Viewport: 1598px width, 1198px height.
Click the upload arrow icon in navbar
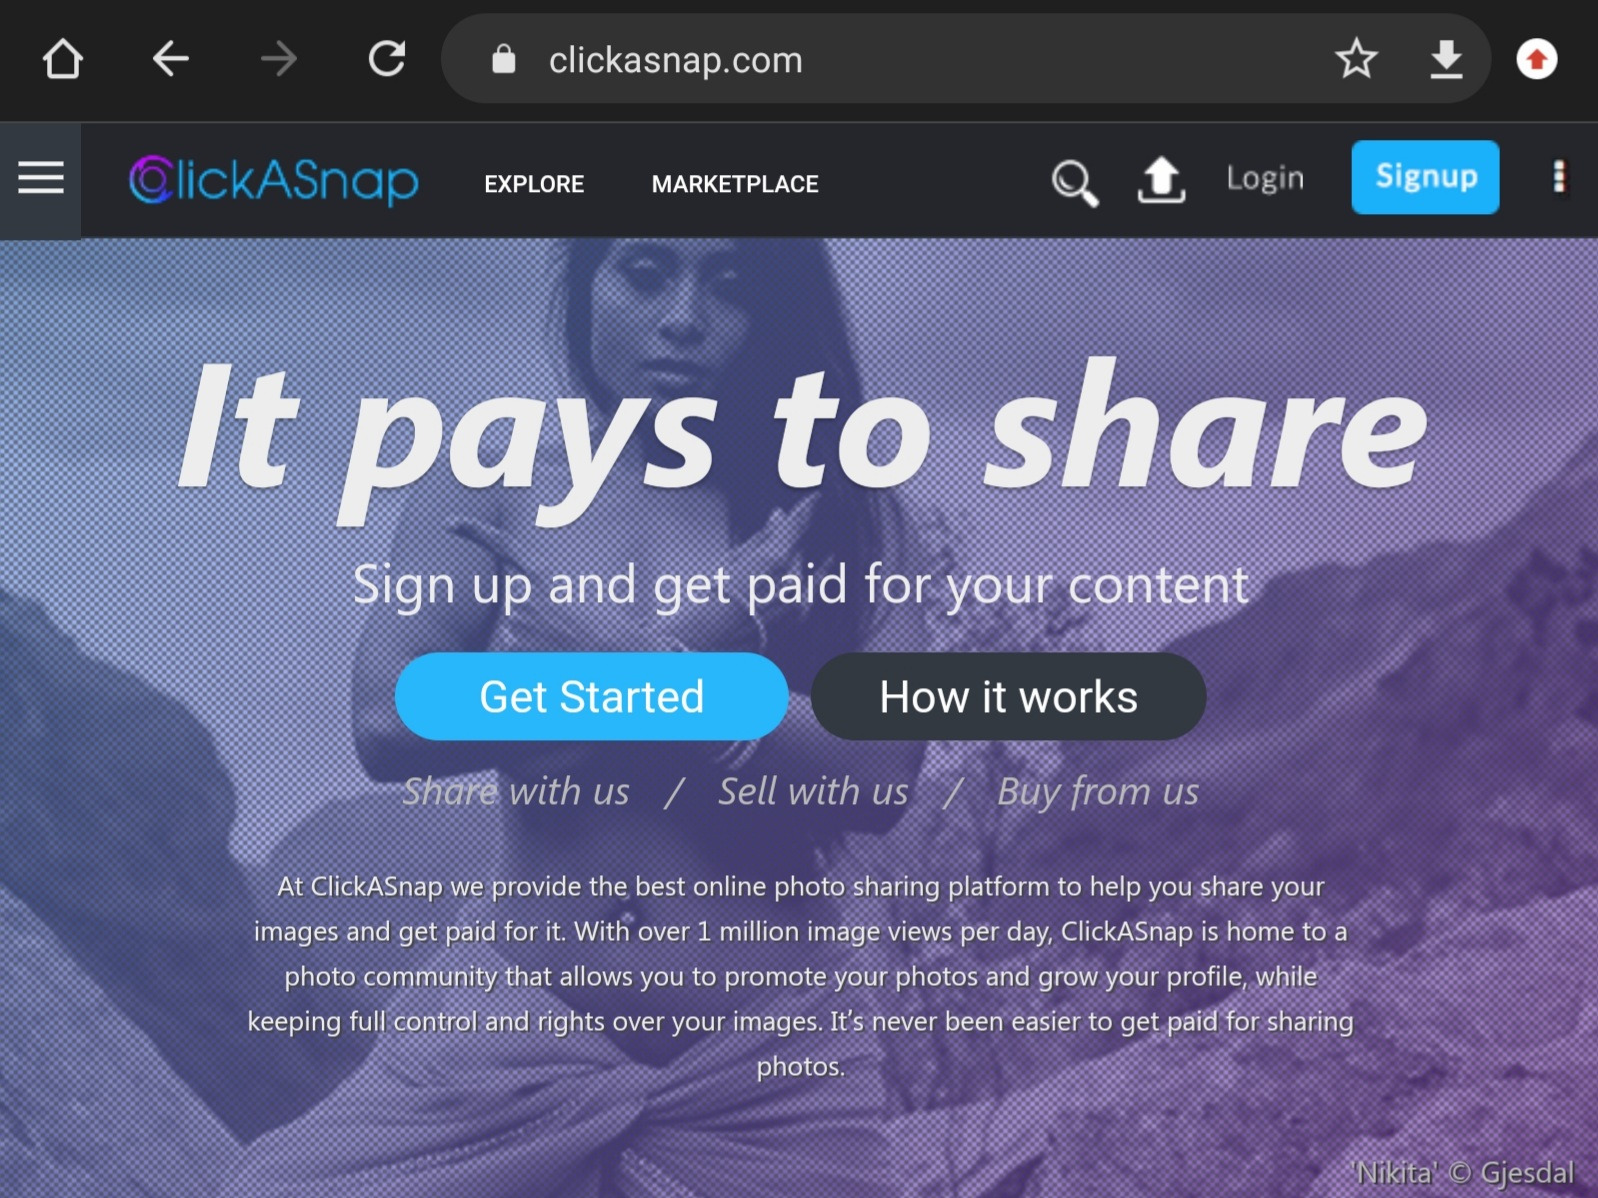1161,180
